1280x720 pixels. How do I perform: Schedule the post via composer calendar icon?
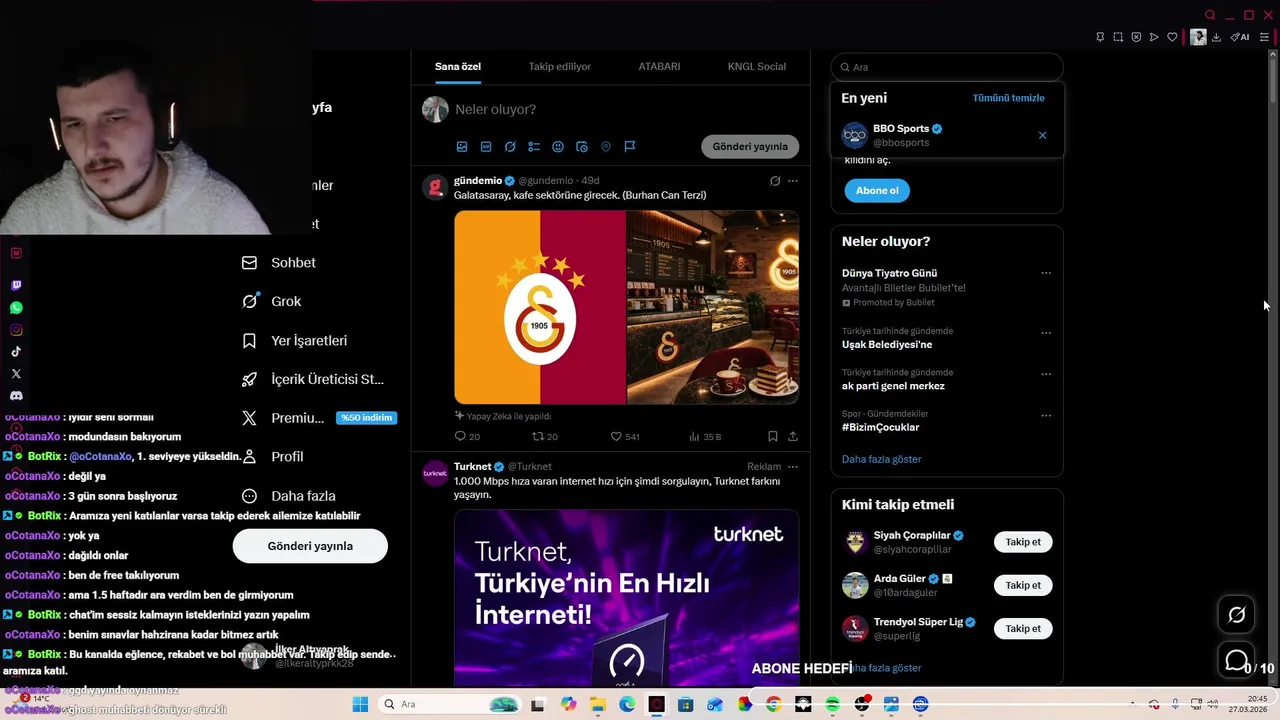(582, 146)
